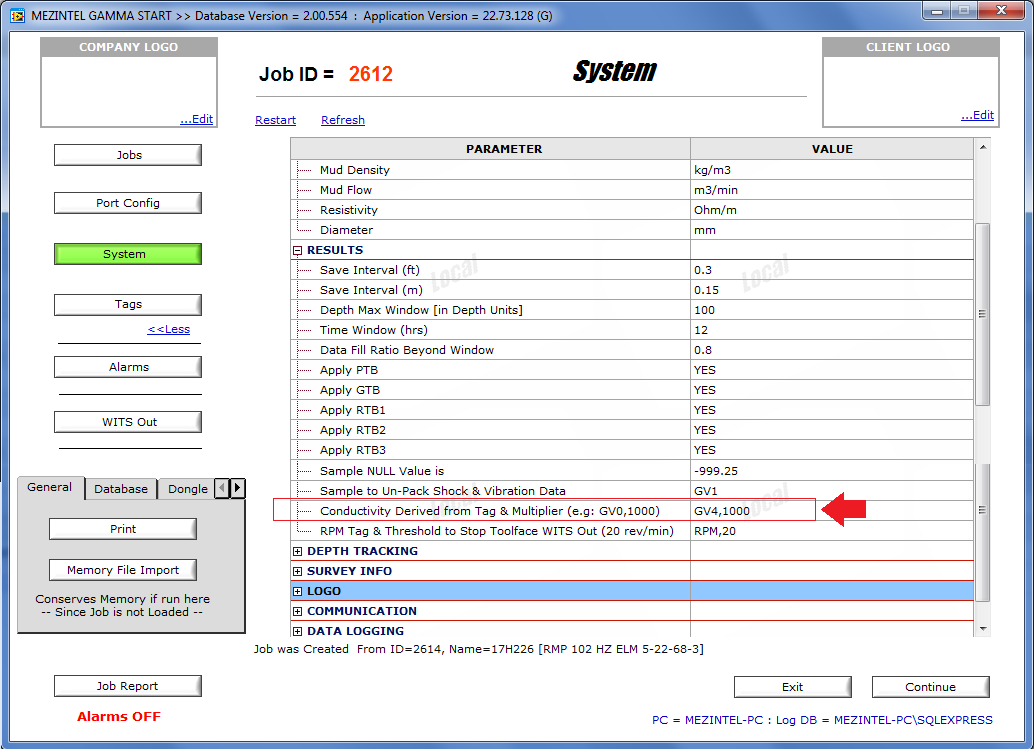Select Data Fill Ratio value 0.8
Image resolution: width=1034 pixels, height=749 pixels.
tap(832, 350)
